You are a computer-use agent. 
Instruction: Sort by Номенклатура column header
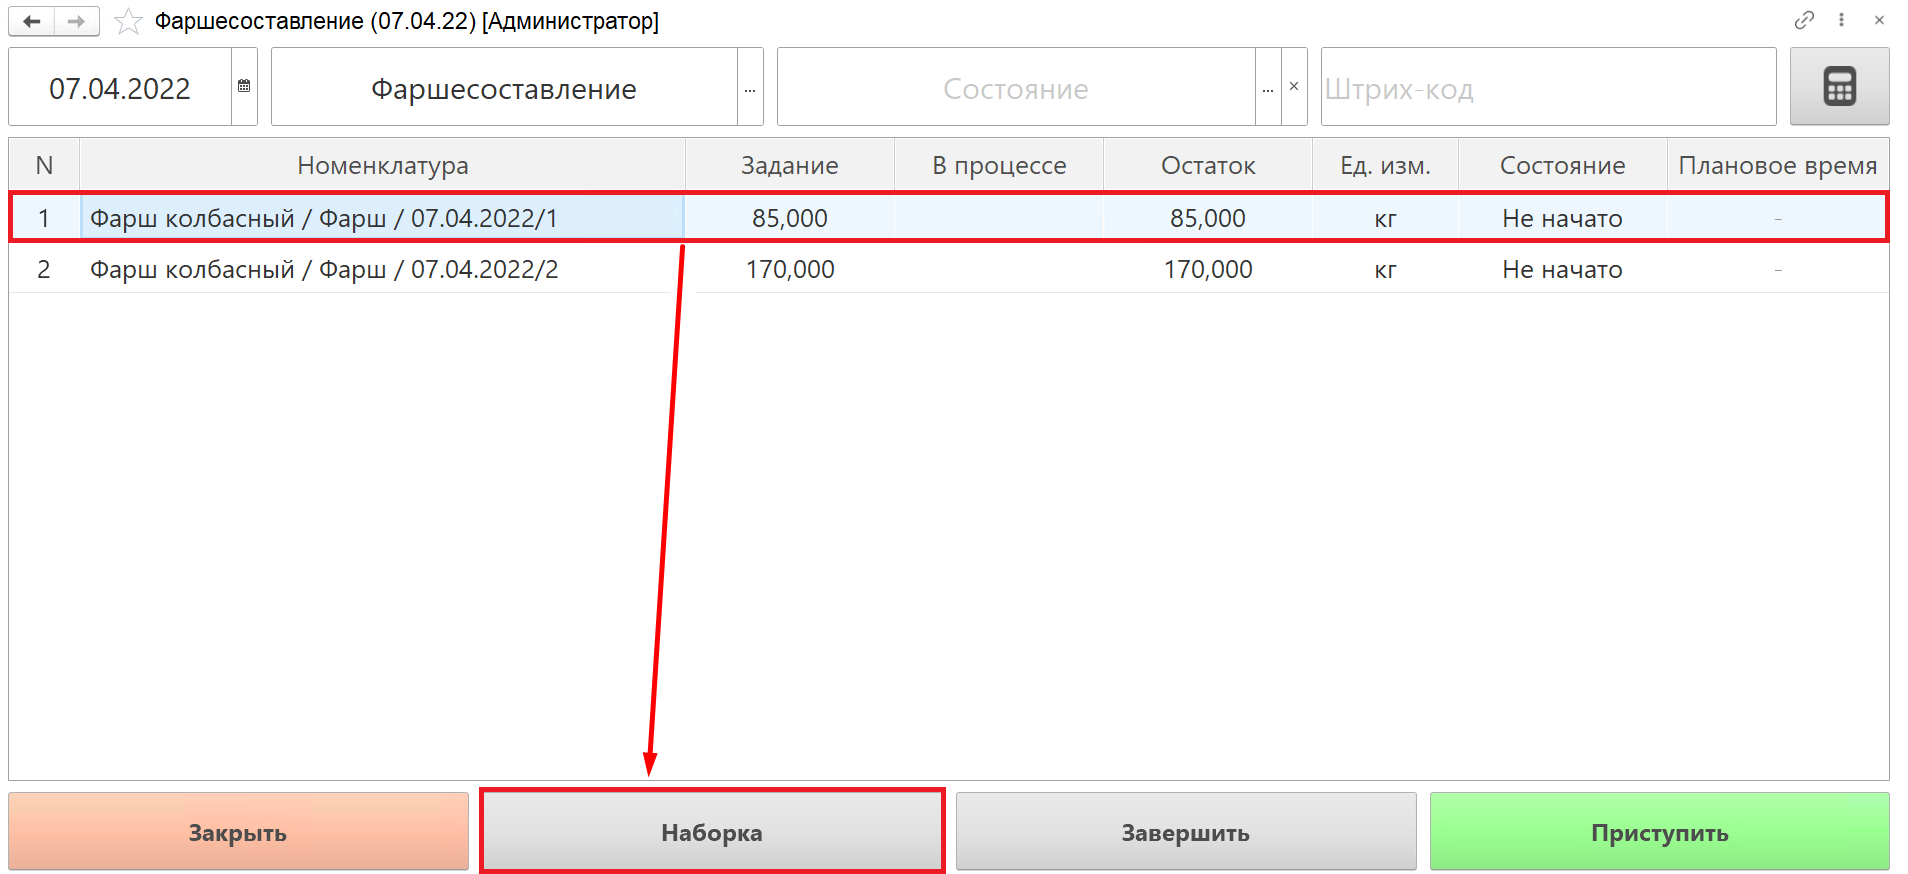[x=383, y=165]
